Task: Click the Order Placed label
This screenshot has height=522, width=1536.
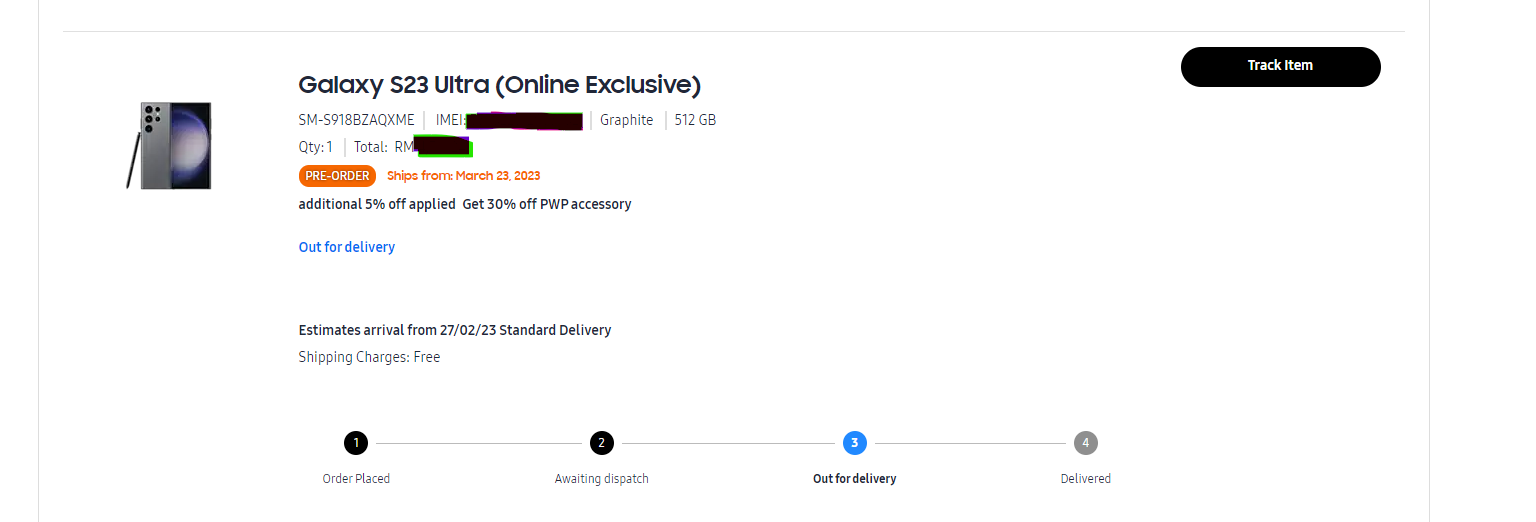Action: (356, 479)
